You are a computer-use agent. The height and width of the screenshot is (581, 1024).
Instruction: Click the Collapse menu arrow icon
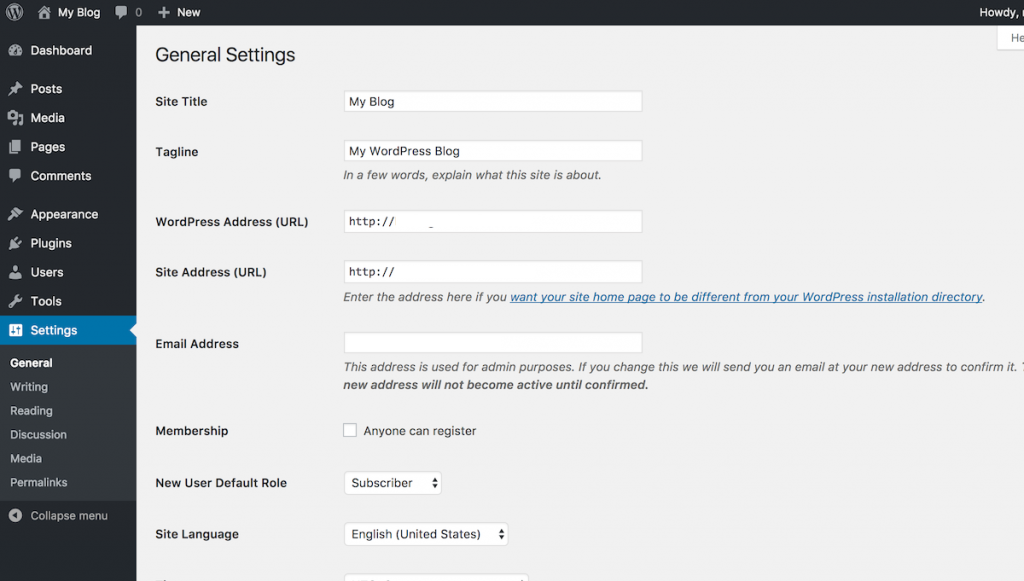coord(16,516)
